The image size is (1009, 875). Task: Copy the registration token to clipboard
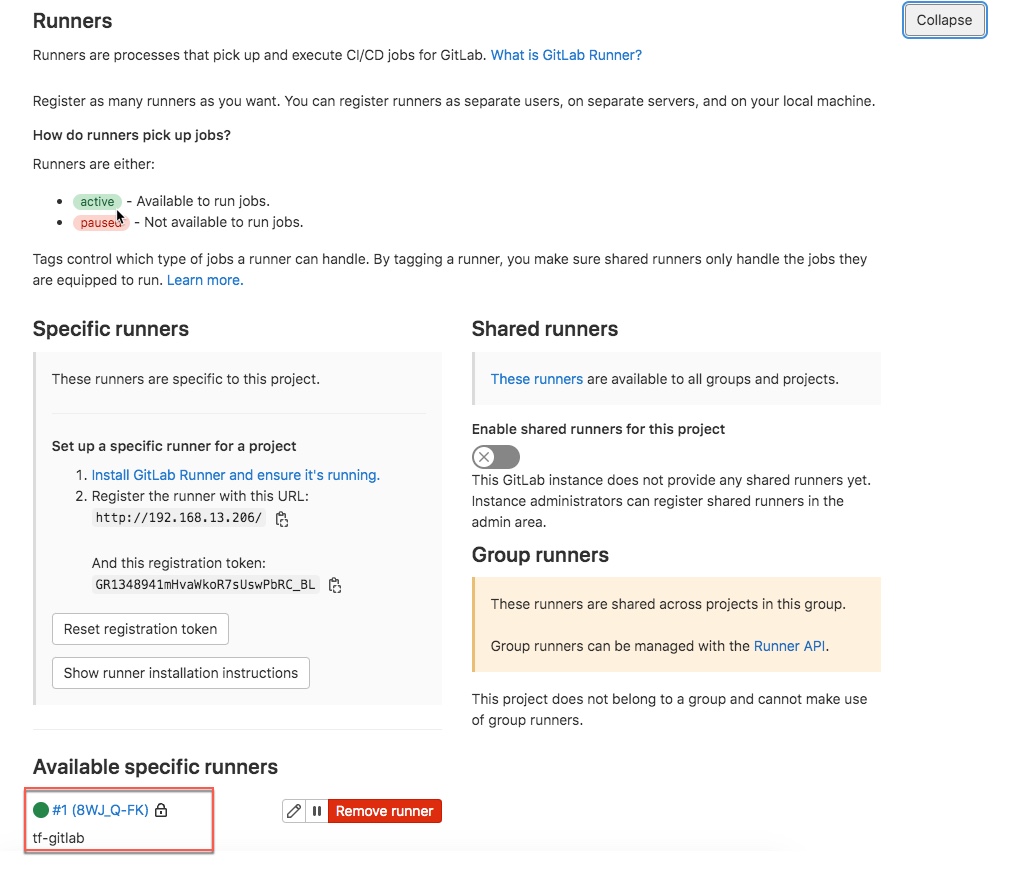pyautogui.click(x=335, y=585)
